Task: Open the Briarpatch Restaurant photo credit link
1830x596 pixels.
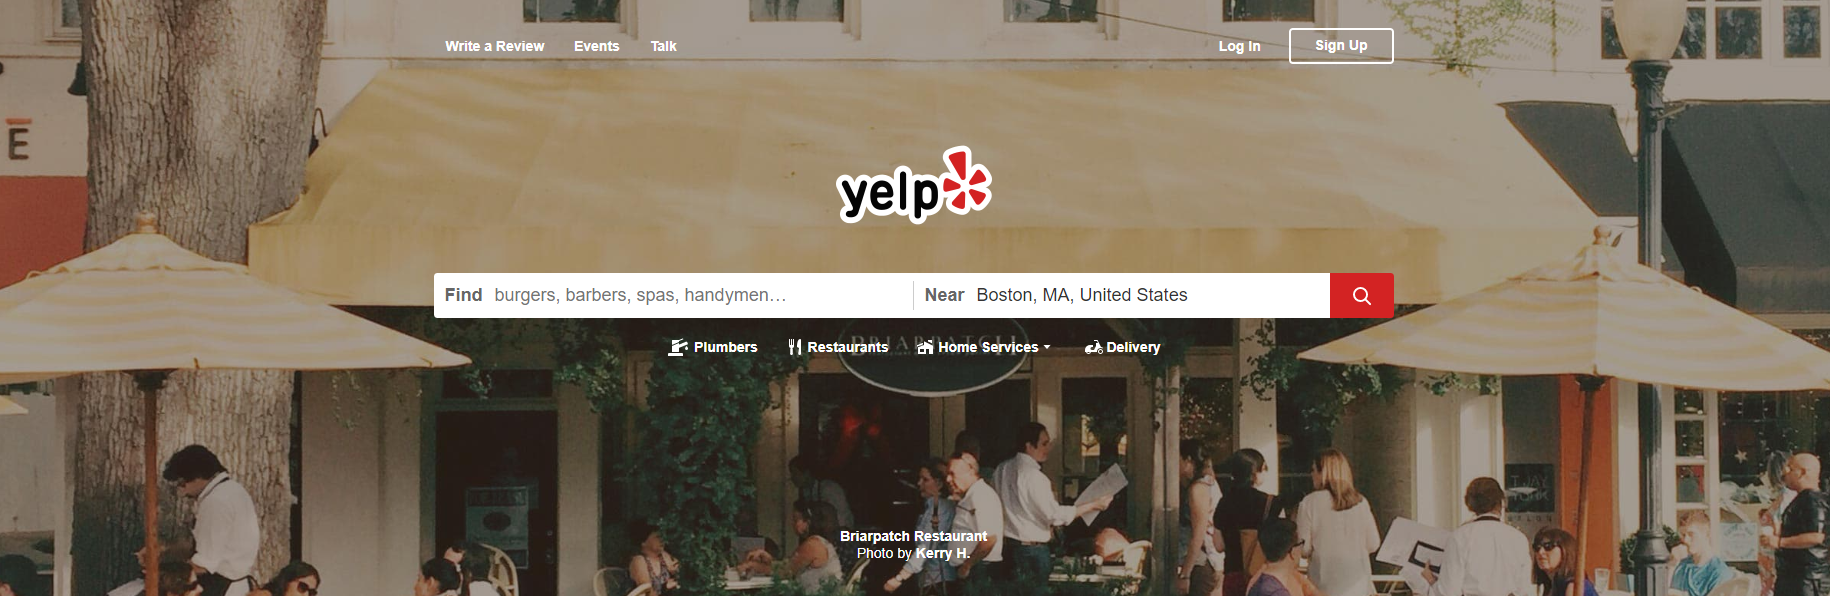Action: (x=913, y=536)
